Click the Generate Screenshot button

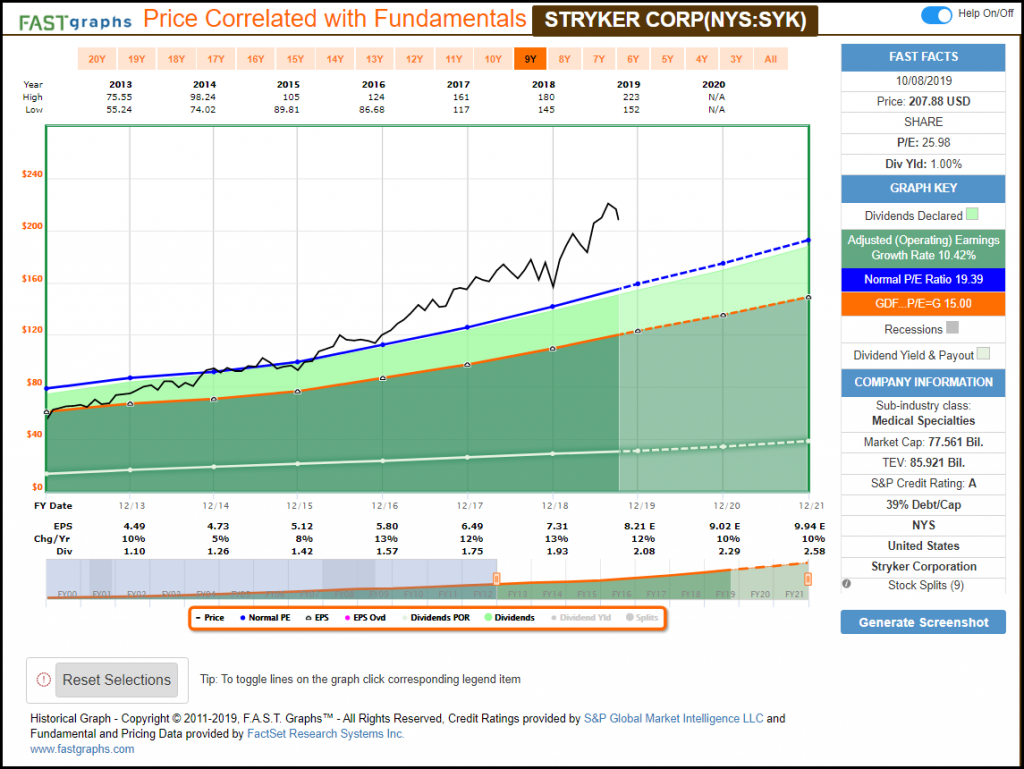(922, 622)
